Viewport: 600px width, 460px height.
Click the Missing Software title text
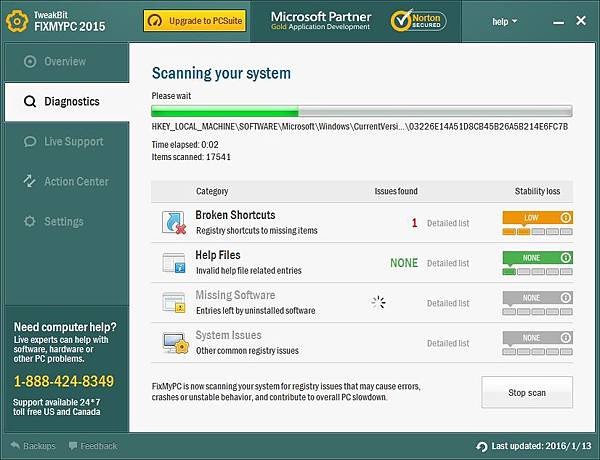click(x=235, y=295)
